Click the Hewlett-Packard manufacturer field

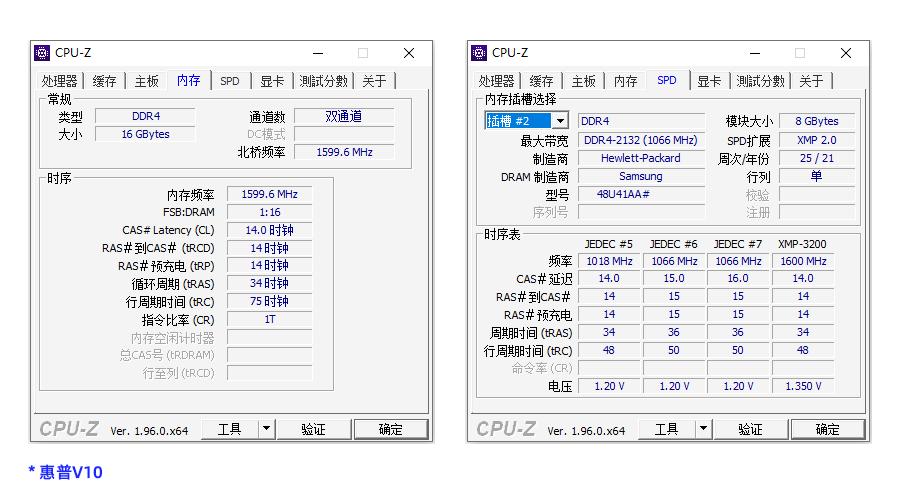click(x=641, y=158)
